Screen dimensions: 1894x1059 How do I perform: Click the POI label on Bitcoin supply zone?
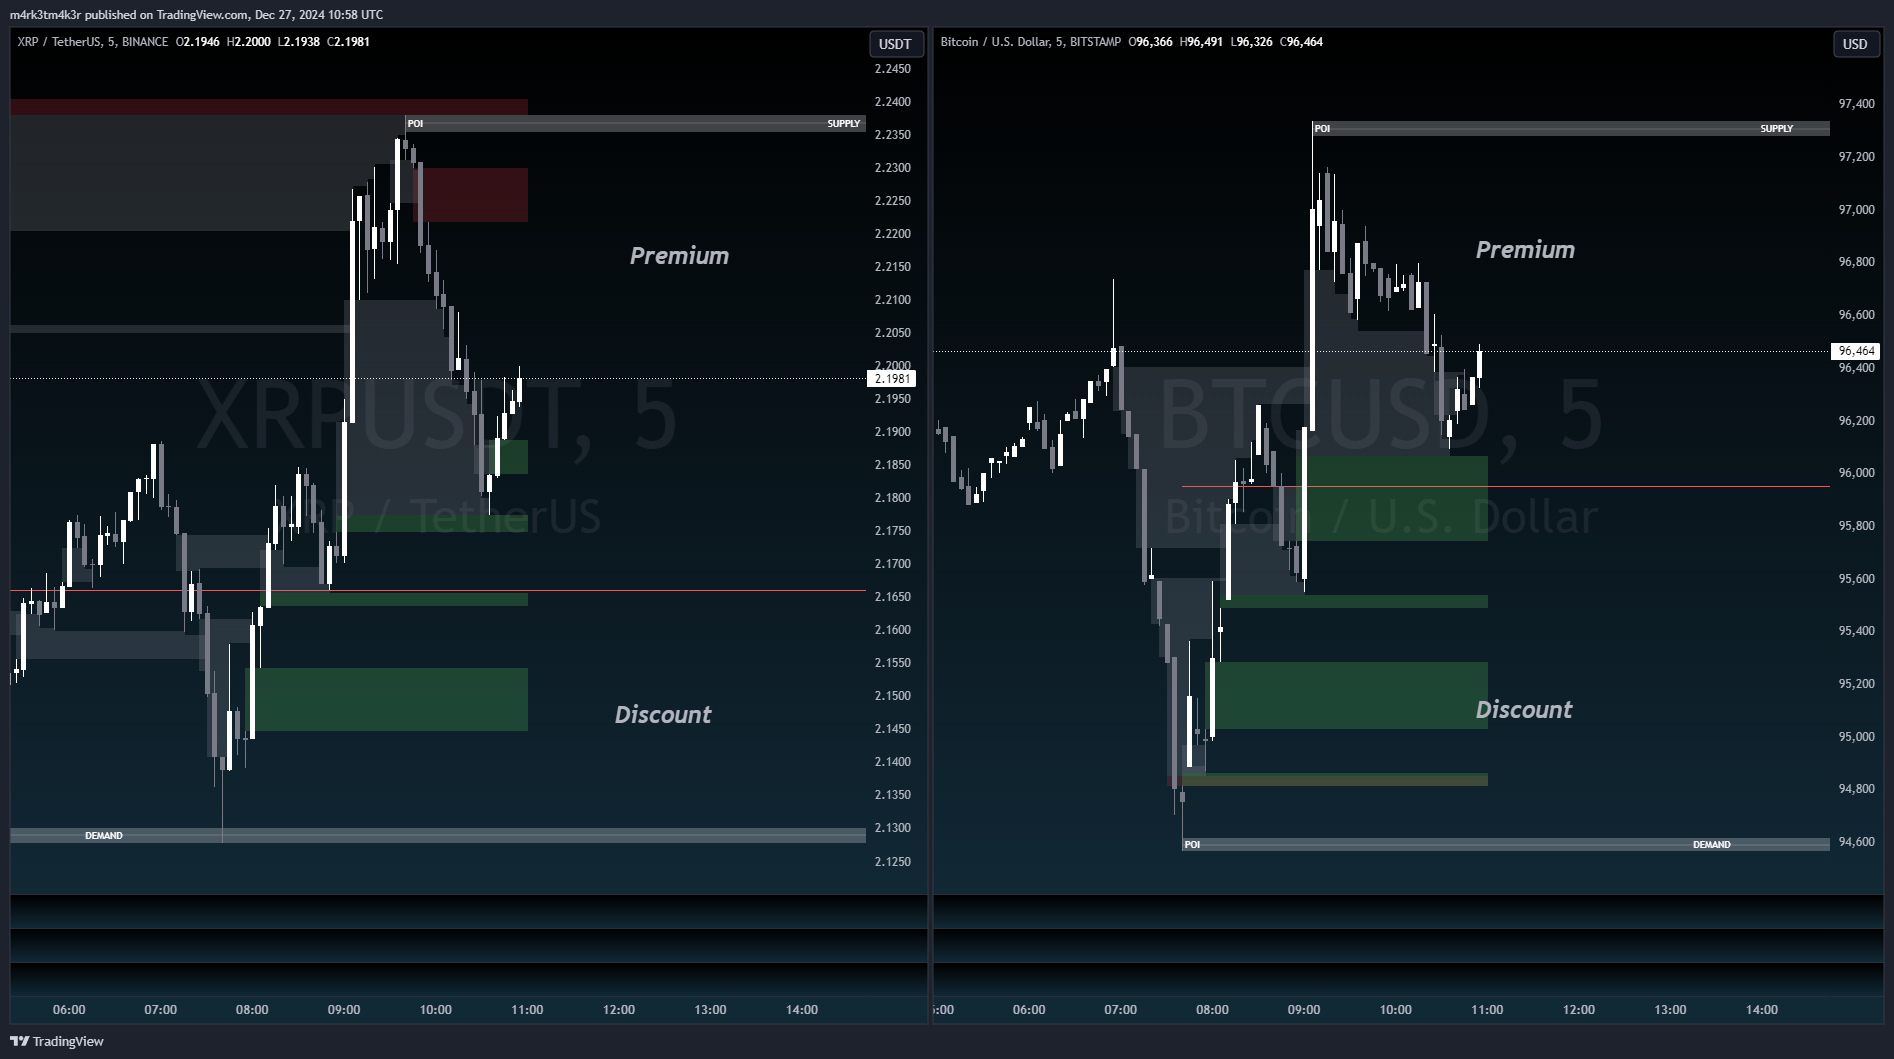(x=1322, y=129)
